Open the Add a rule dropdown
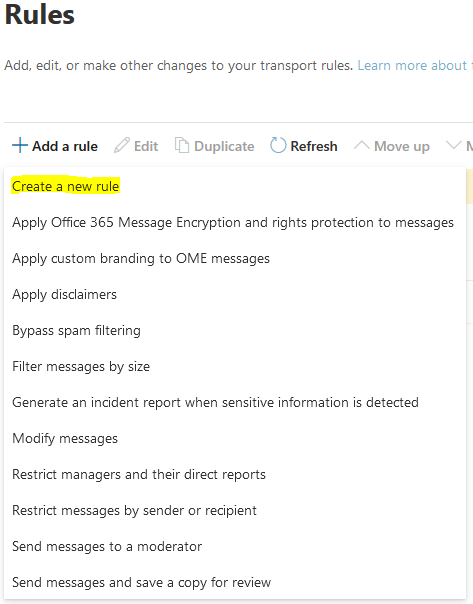473x604 pixels. tap(55, 146)
